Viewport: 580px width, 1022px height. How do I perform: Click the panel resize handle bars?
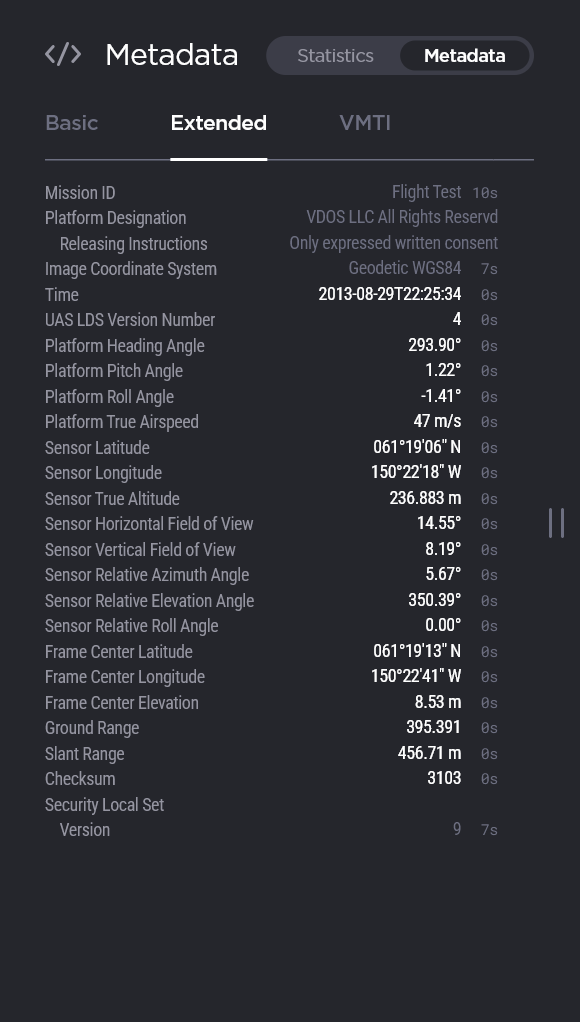(557, 523)
